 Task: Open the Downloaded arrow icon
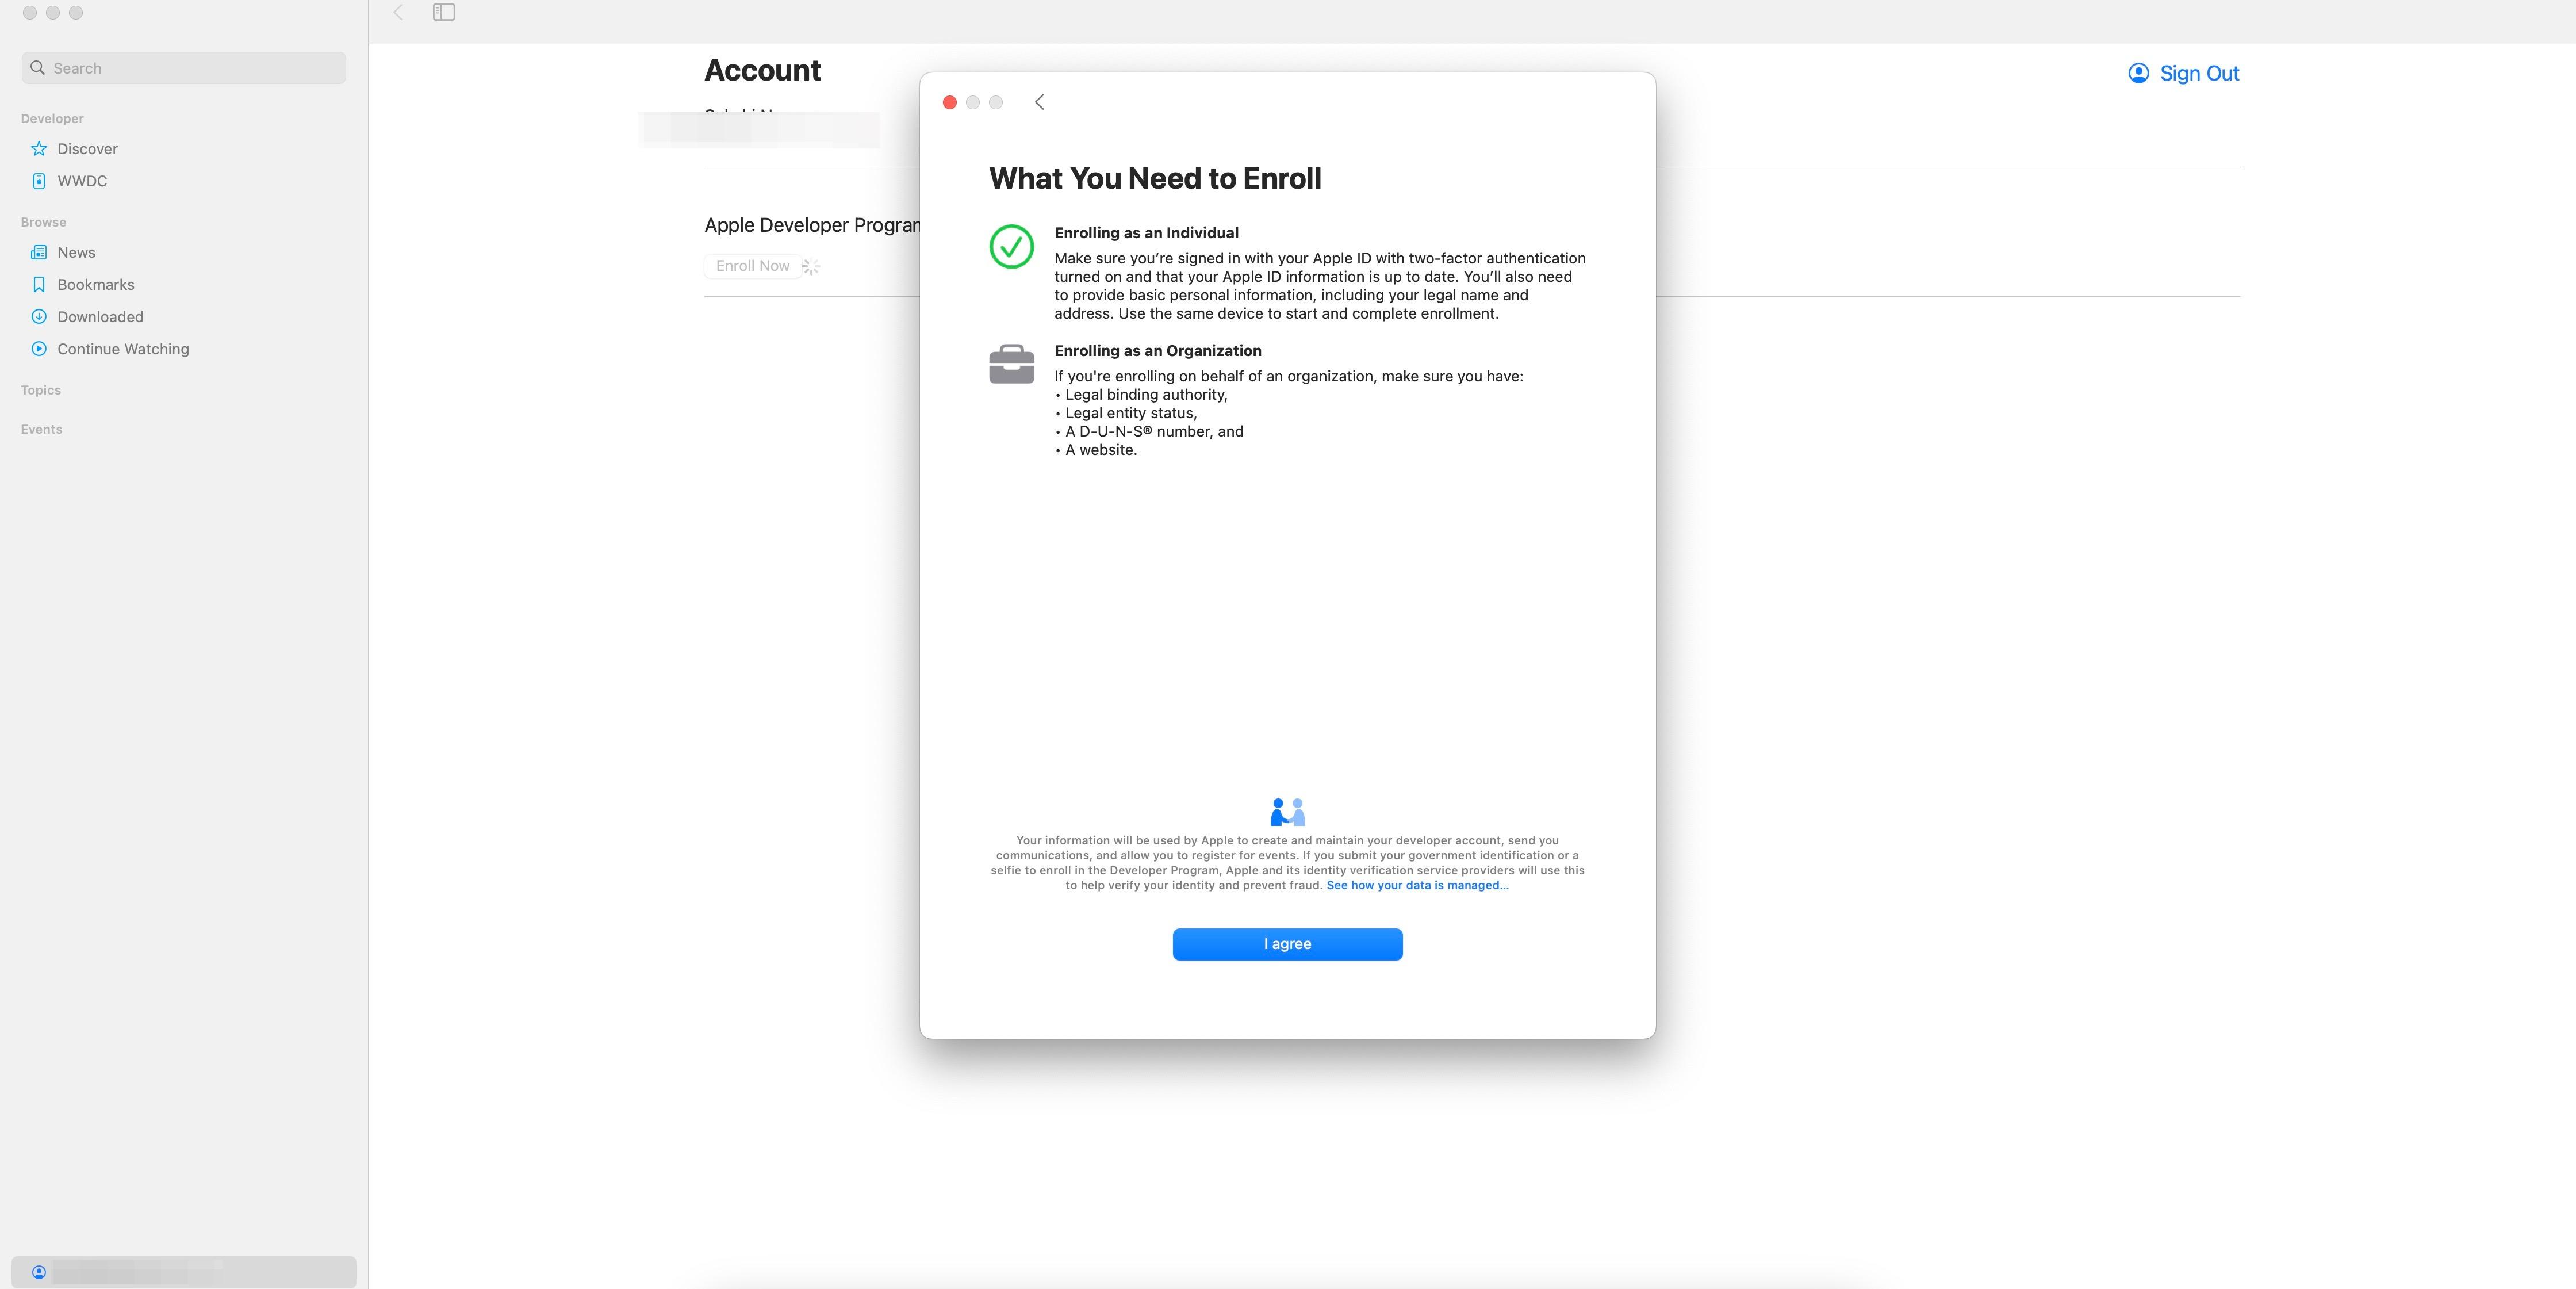[39, 317]
